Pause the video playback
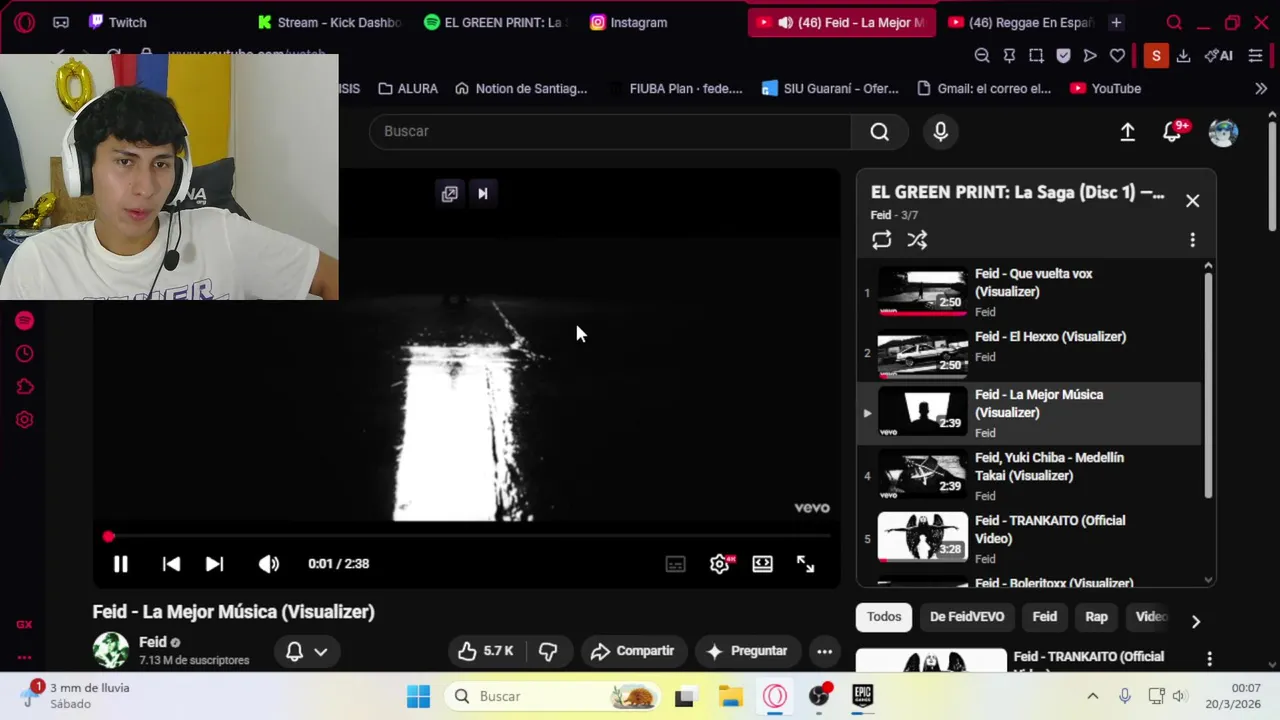The height and width of the screenshot is (720, 1280). (x=120, y=564)
